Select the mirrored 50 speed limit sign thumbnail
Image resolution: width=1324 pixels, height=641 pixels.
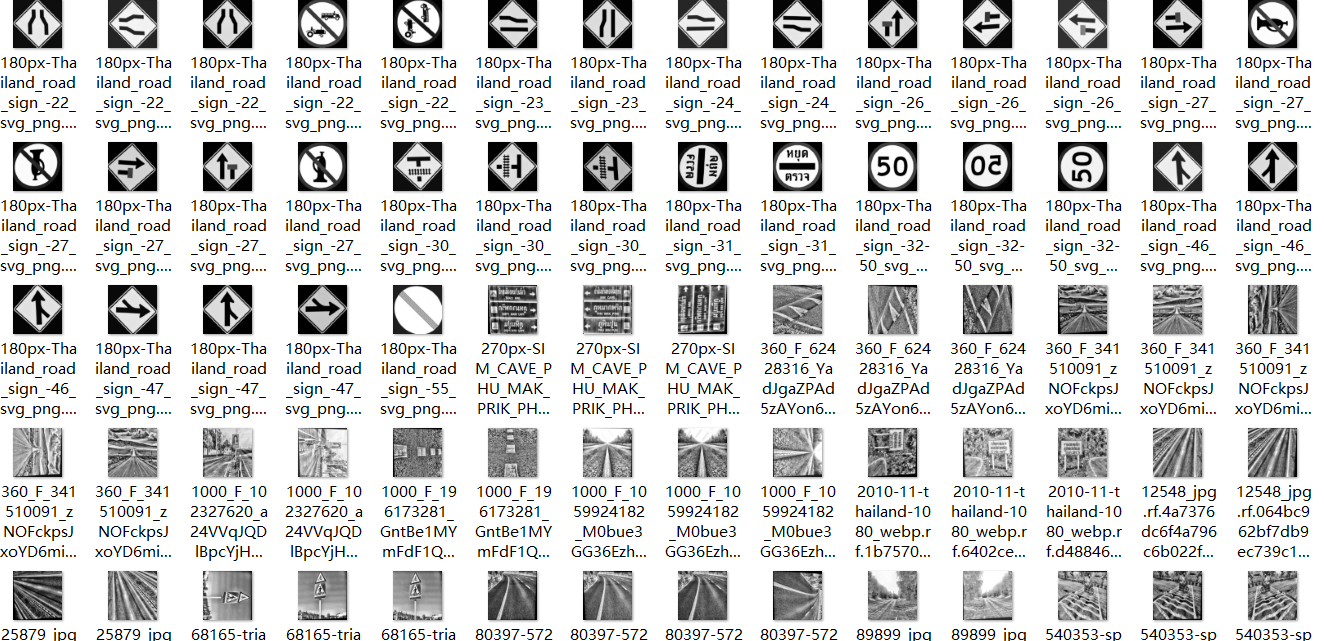tap(988, 167)
